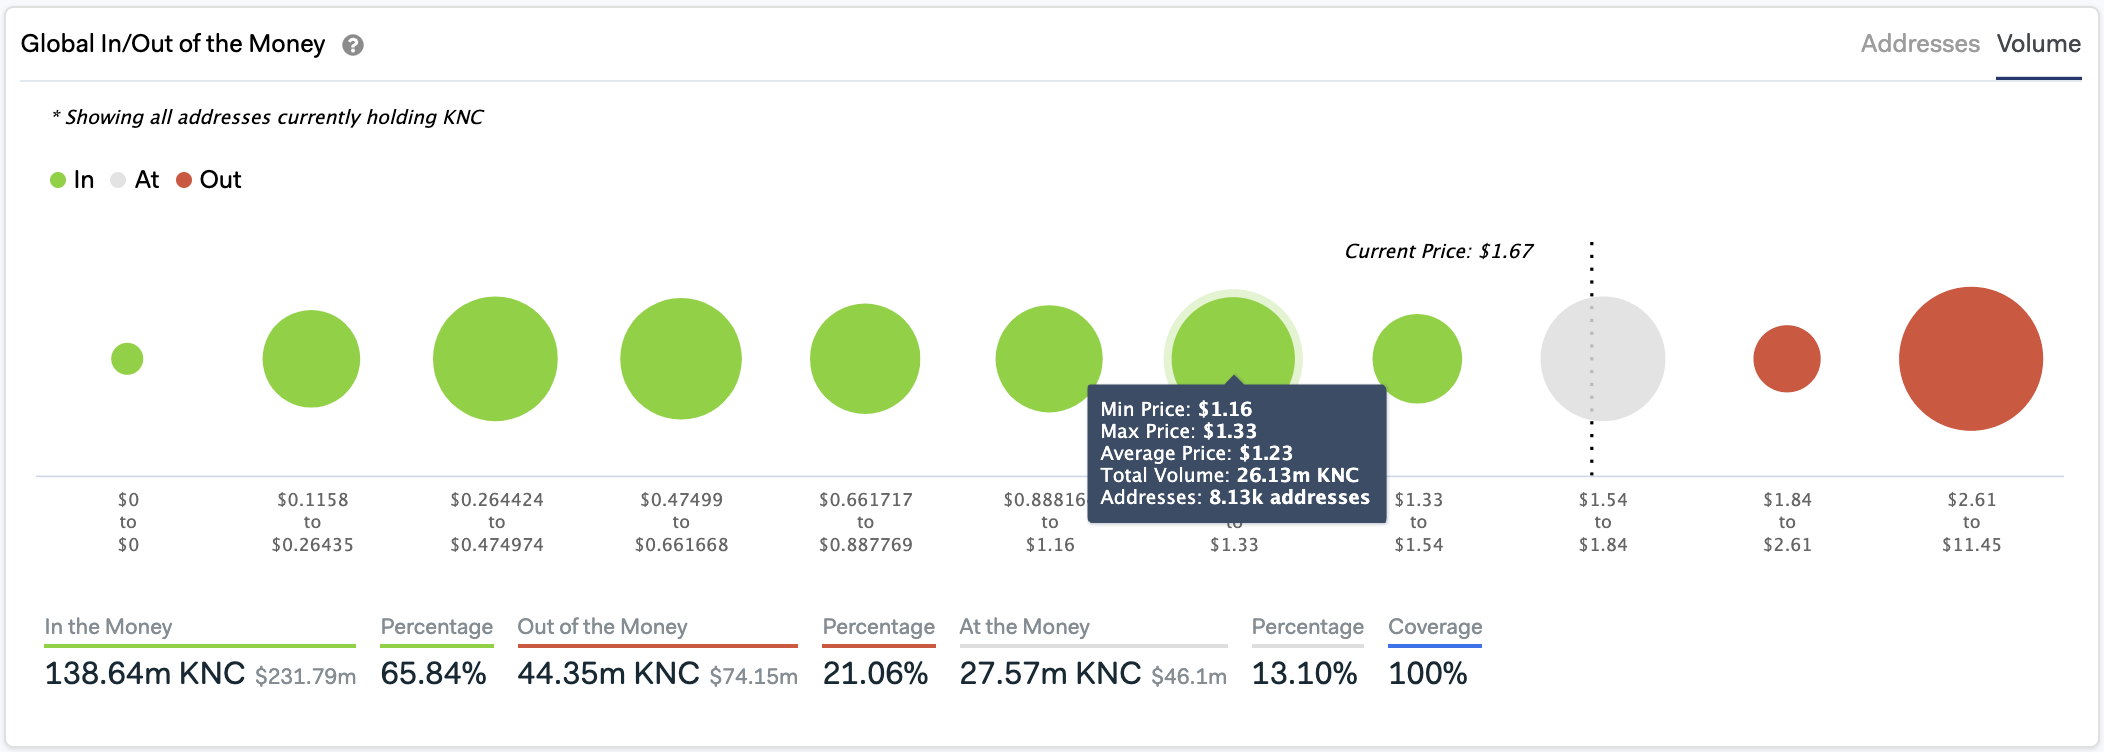This screenshot has height=752, width=2104.
Task: Switch to the Addresses tab
Action: pyautogui.click(x=1920, y=44)
